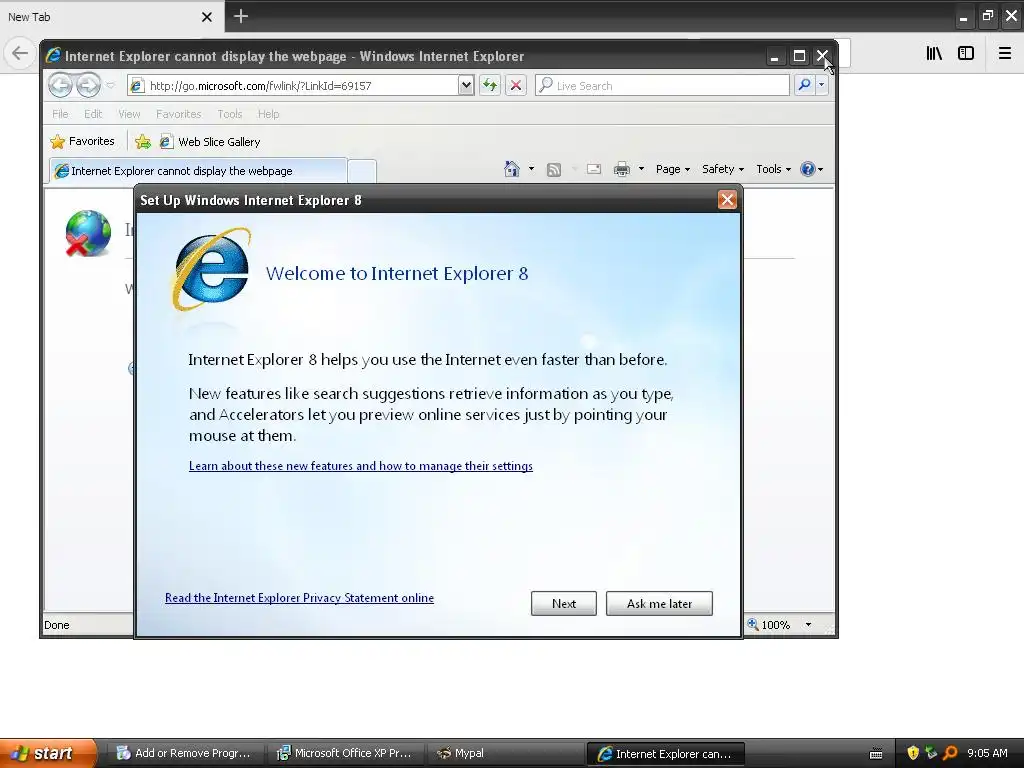This screenshot has height=768, width=1024.
Task: Click the Favorites star button
Action: click(82, 141)
